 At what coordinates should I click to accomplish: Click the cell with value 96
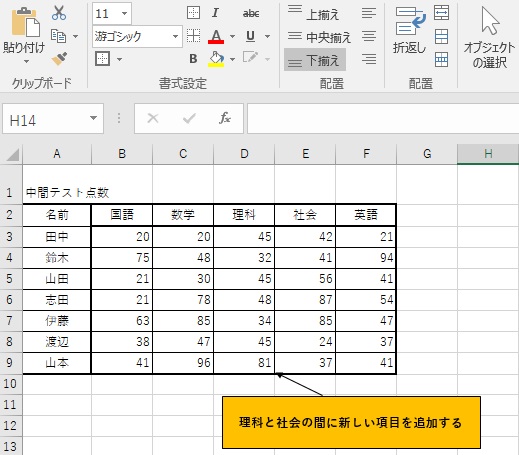[183, 363]
